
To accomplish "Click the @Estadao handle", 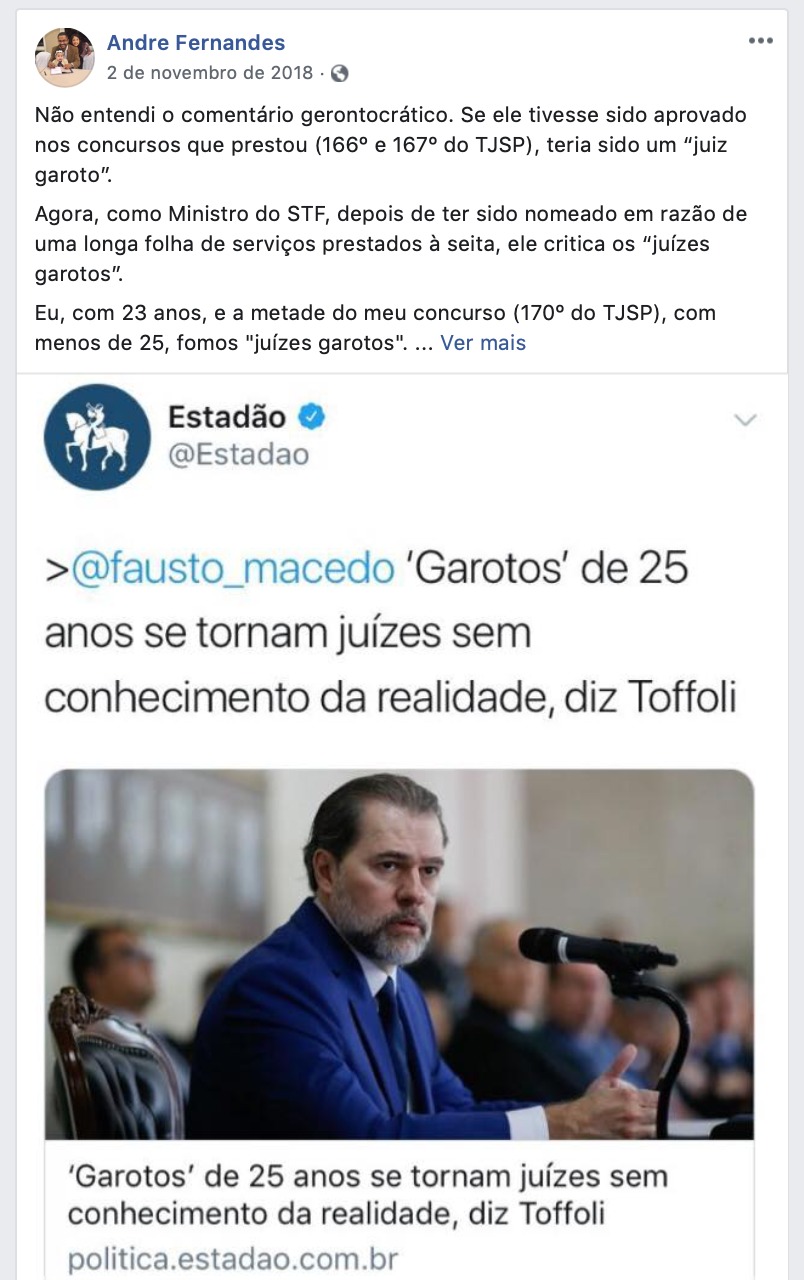I will 238,456.
